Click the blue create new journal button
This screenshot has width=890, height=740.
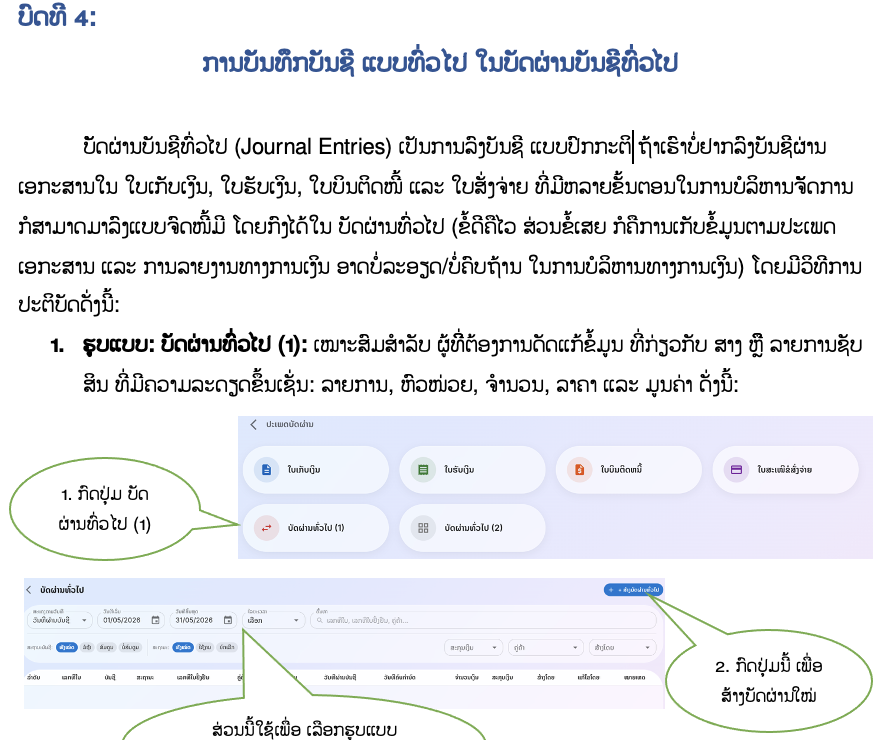(x=633, y=590)
